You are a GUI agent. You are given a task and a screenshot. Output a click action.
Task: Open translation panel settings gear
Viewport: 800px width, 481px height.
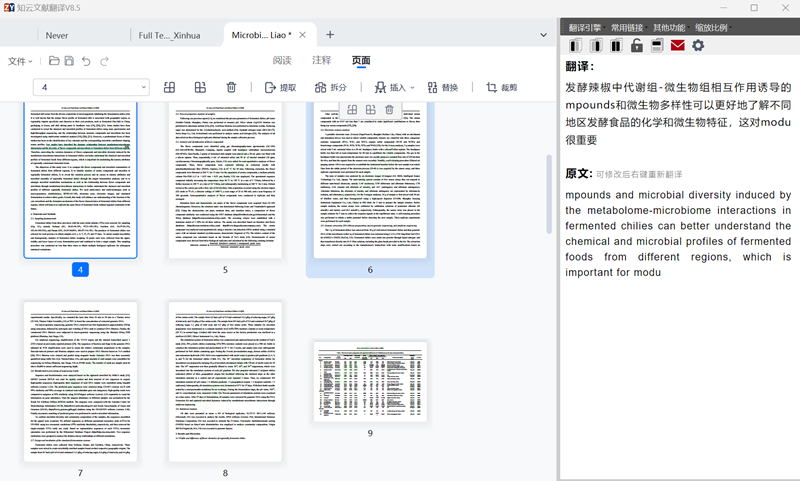click(x=698, y=46)
